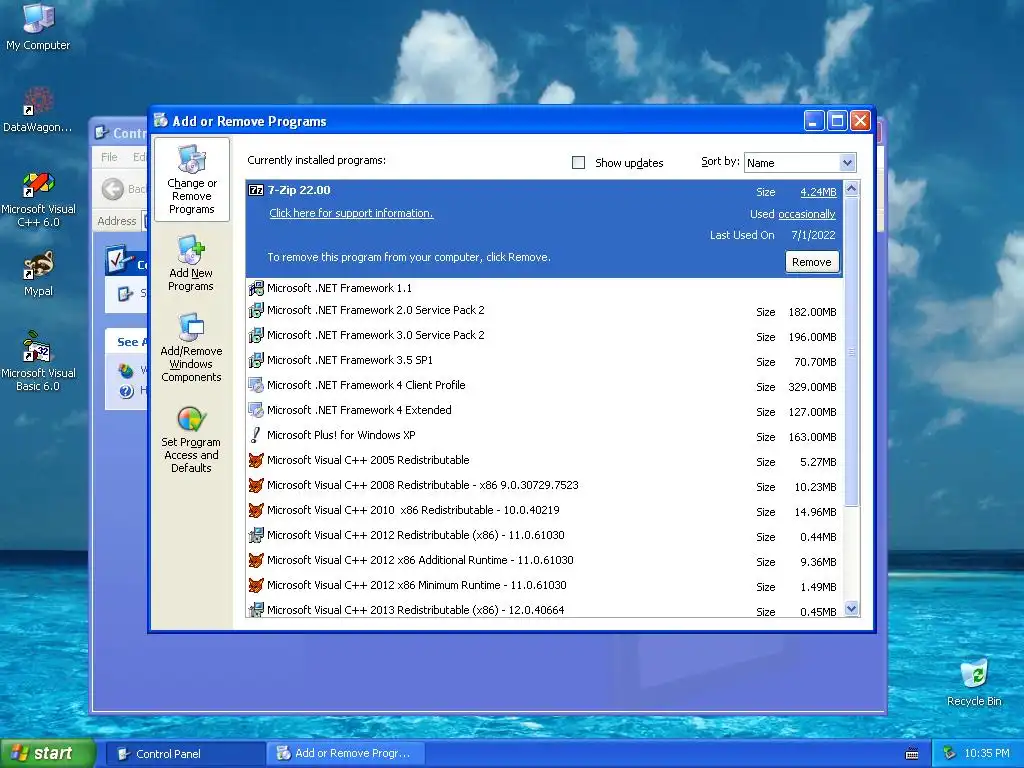Viewport: 1024px width, 768px height.
Task: Select Visual C++ 2010 x86 Redistributable text
Action: tap(413, 510)
